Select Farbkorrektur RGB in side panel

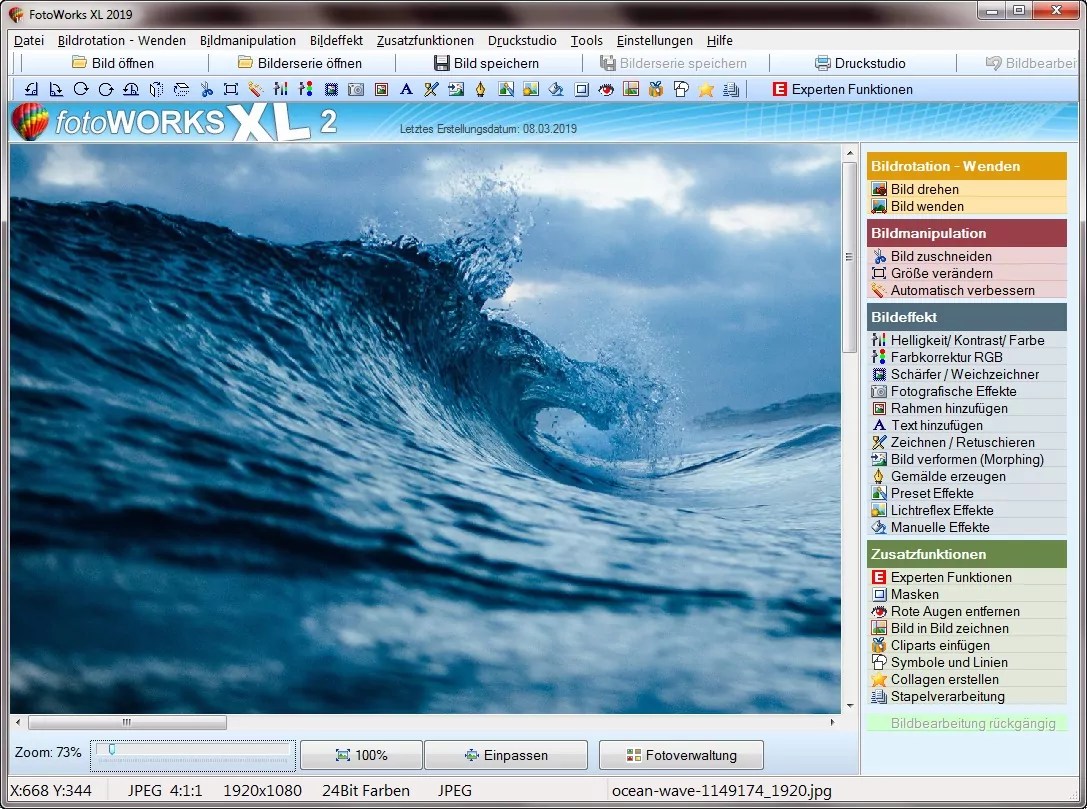point(966,357)
